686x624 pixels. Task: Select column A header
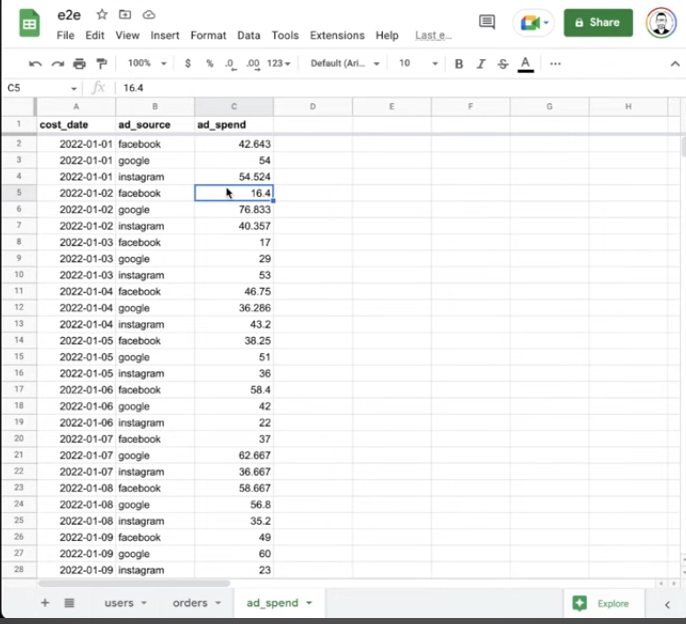[76, 107]
